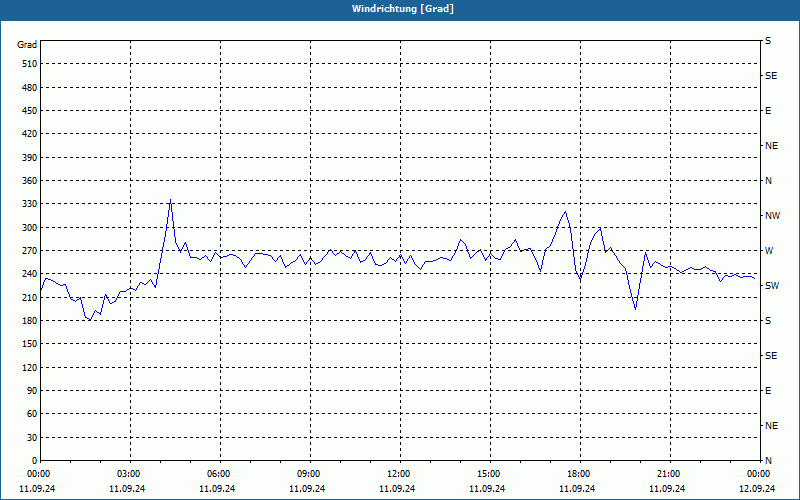The width and height of the screenshot is (800, 500).
Task: Click the blue line's peak just before 18:00
Action: (x=565, y=212)
